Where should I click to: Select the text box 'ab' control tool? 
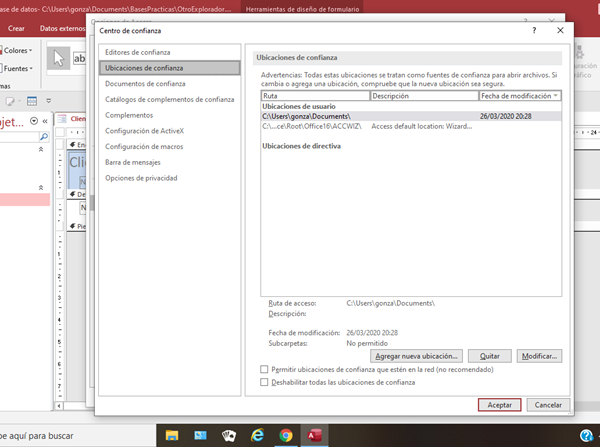pyautogui.click(x=80, y=58)
